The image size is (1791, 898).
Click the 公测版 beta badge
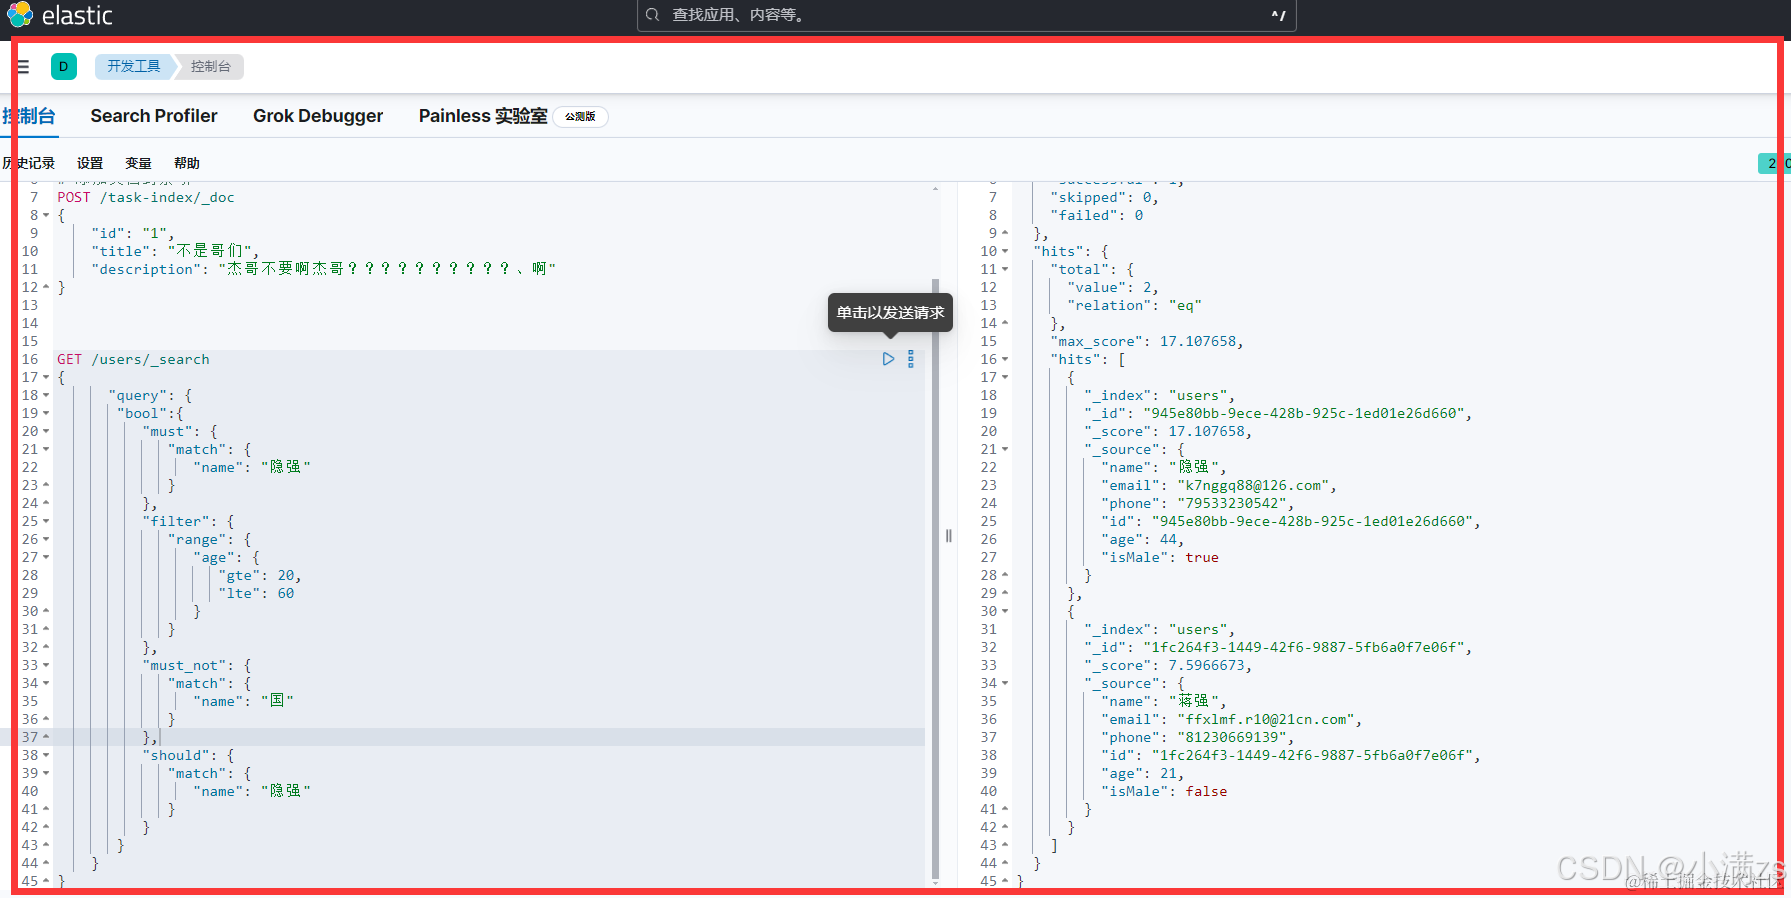click(x=580, y=117)
